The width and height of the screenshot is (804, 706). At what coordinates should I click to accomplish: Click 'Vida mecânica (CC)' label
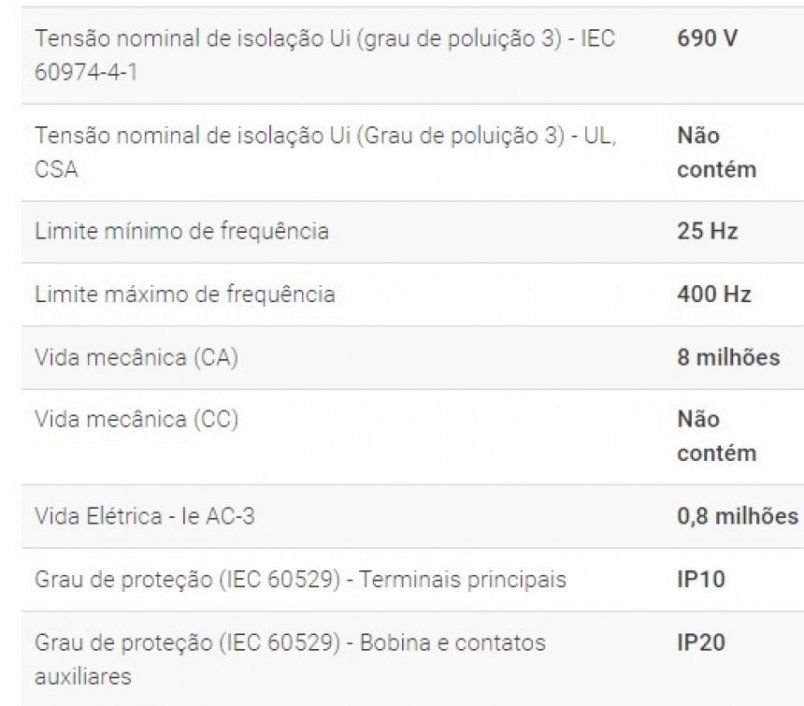136,420
